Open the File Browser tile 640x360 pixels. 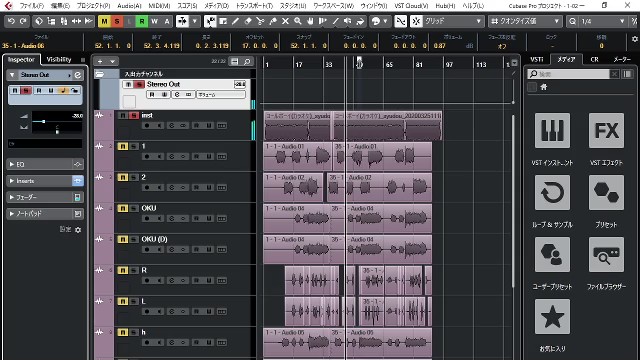pos(606,255)
